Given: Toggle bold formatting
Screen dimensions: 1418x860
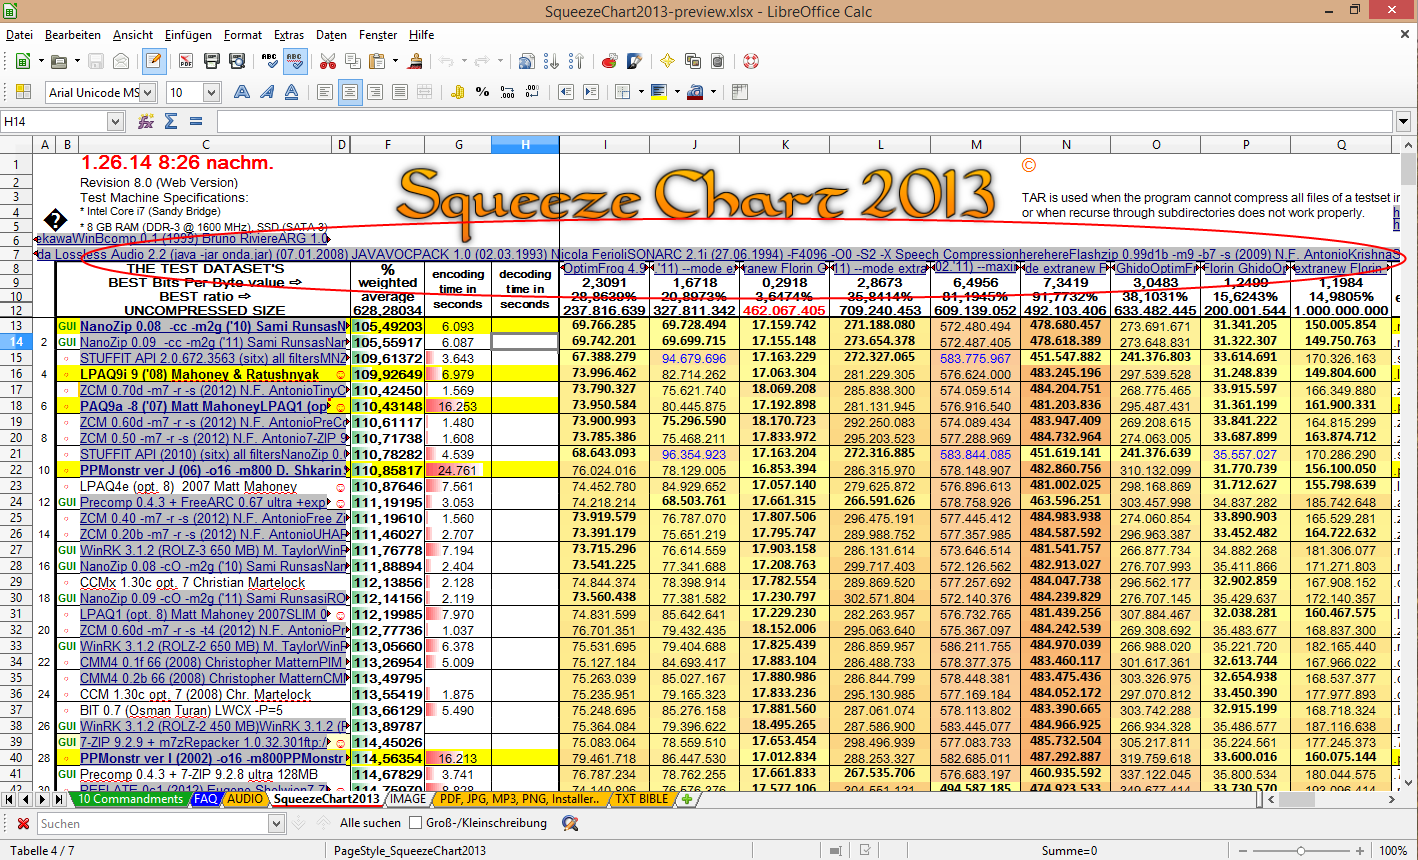Looking at the screenshot, I should point(241,92).
